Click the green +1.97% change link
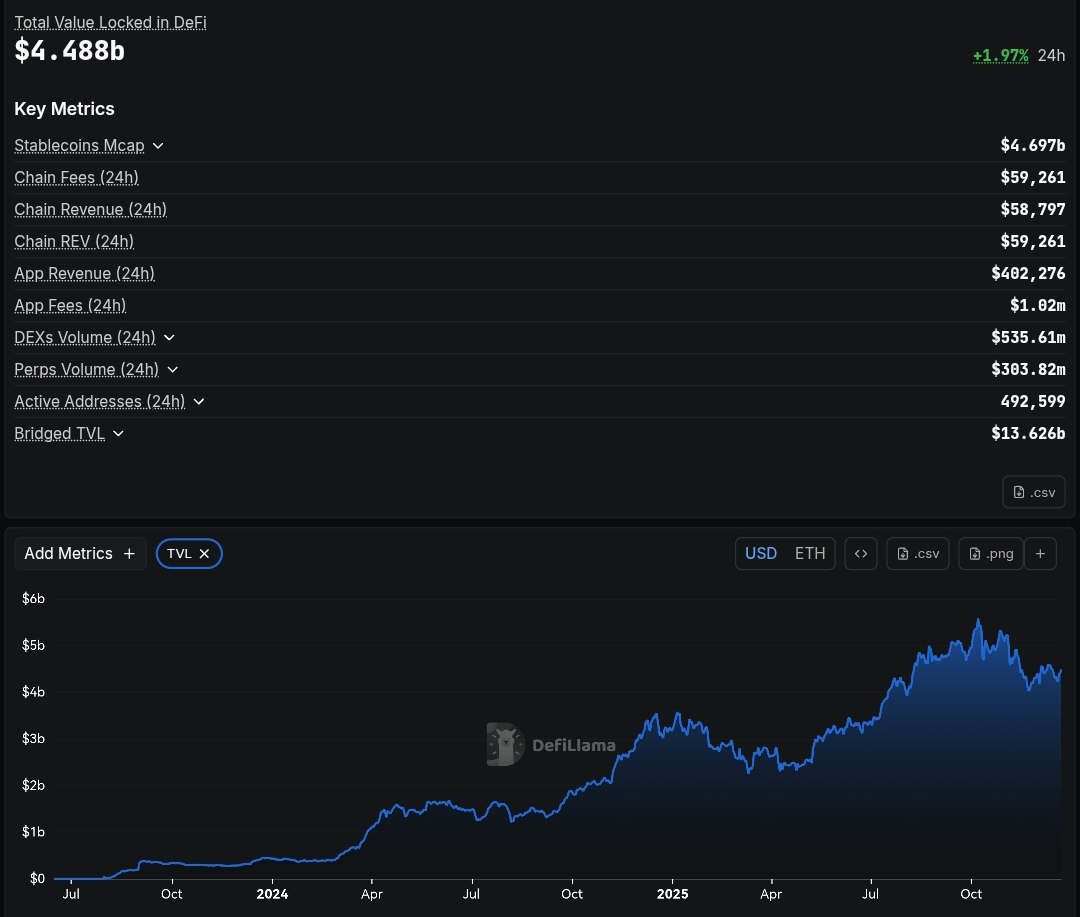The image size is (1080, 917). tap(1001, 55)
